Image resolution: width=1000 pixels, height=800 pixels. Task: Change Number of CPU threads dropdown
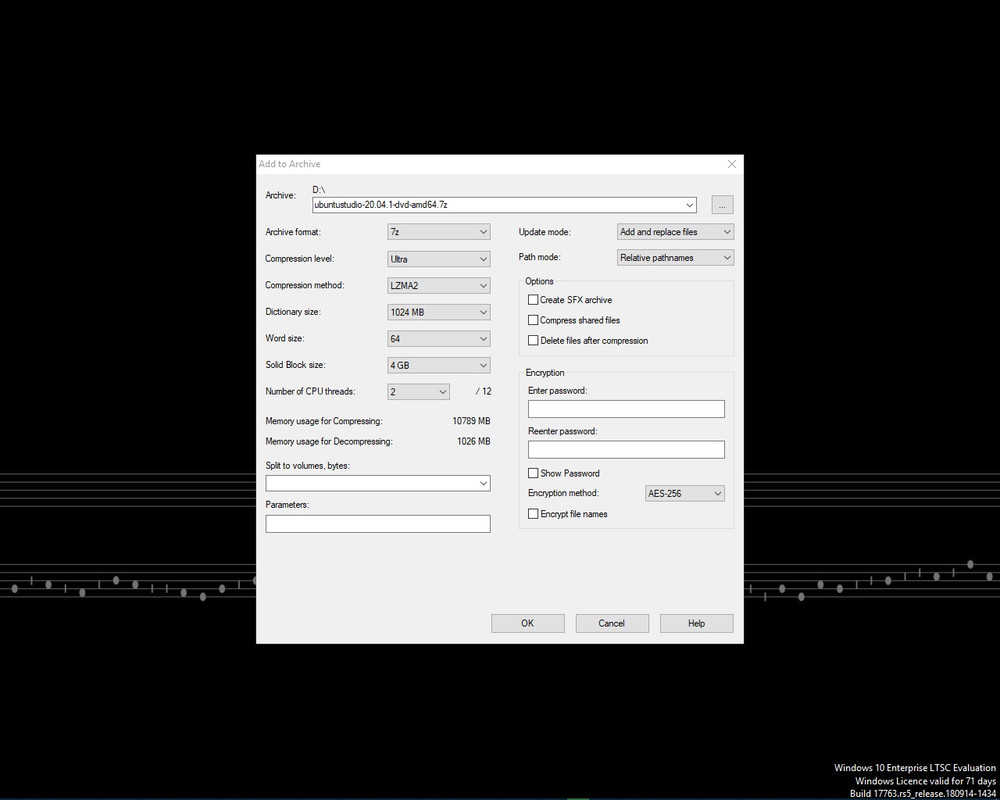coord(418,392)
